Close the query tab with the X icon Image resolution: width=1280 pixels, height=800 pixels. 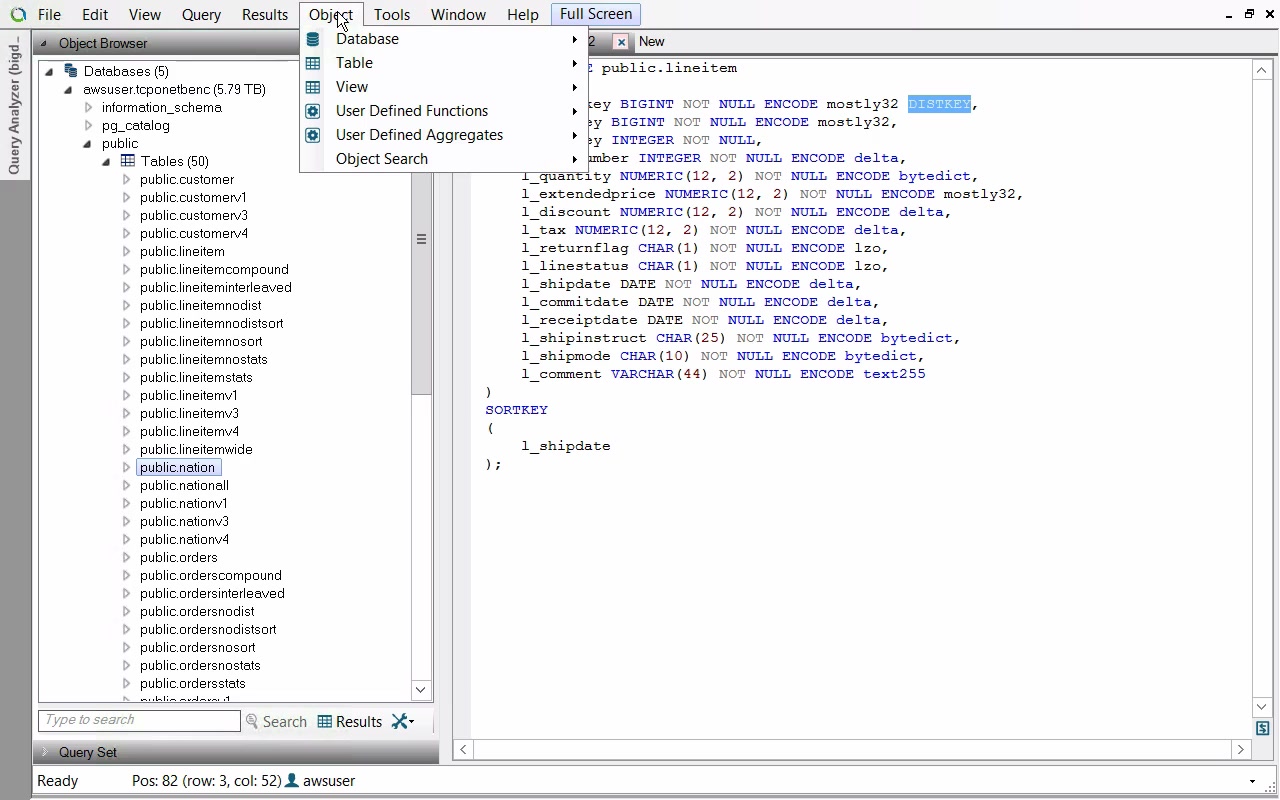[621, 42]
